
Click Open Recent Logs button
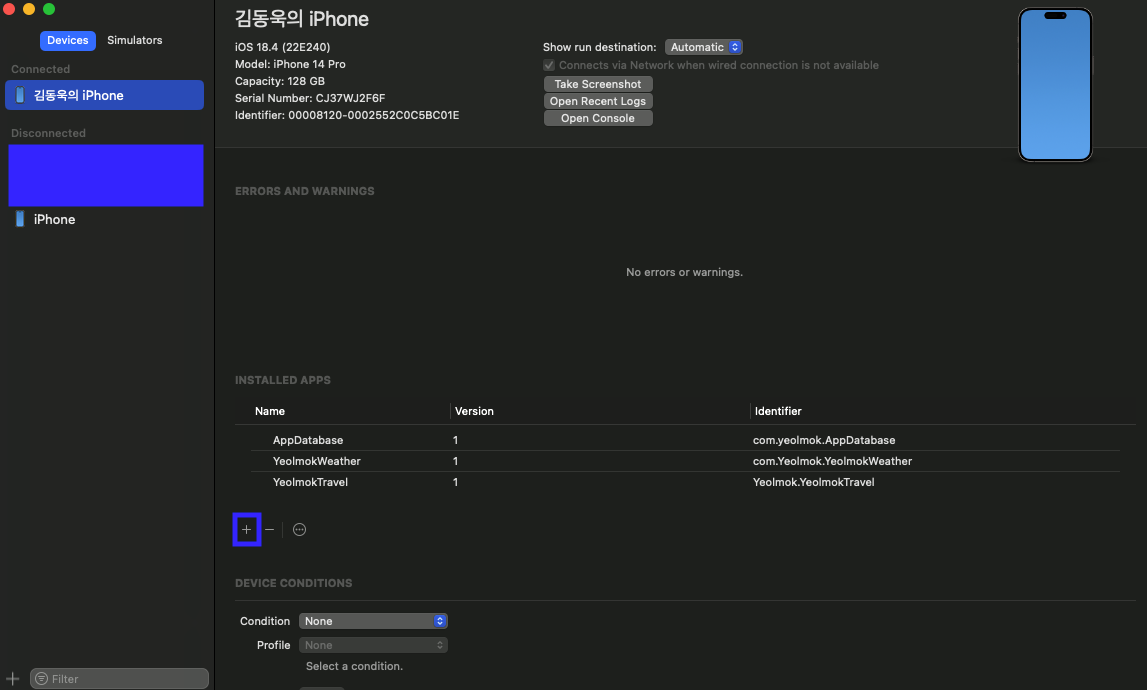[598, 101]
